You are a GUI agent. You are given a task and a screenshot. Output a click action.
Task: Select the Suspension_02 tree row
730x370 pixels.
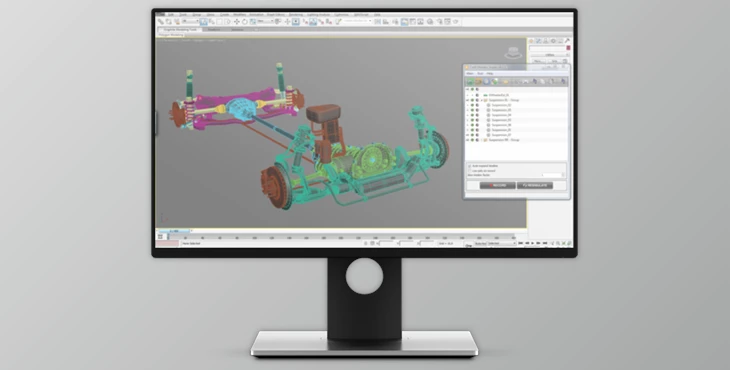coord(500,105)
